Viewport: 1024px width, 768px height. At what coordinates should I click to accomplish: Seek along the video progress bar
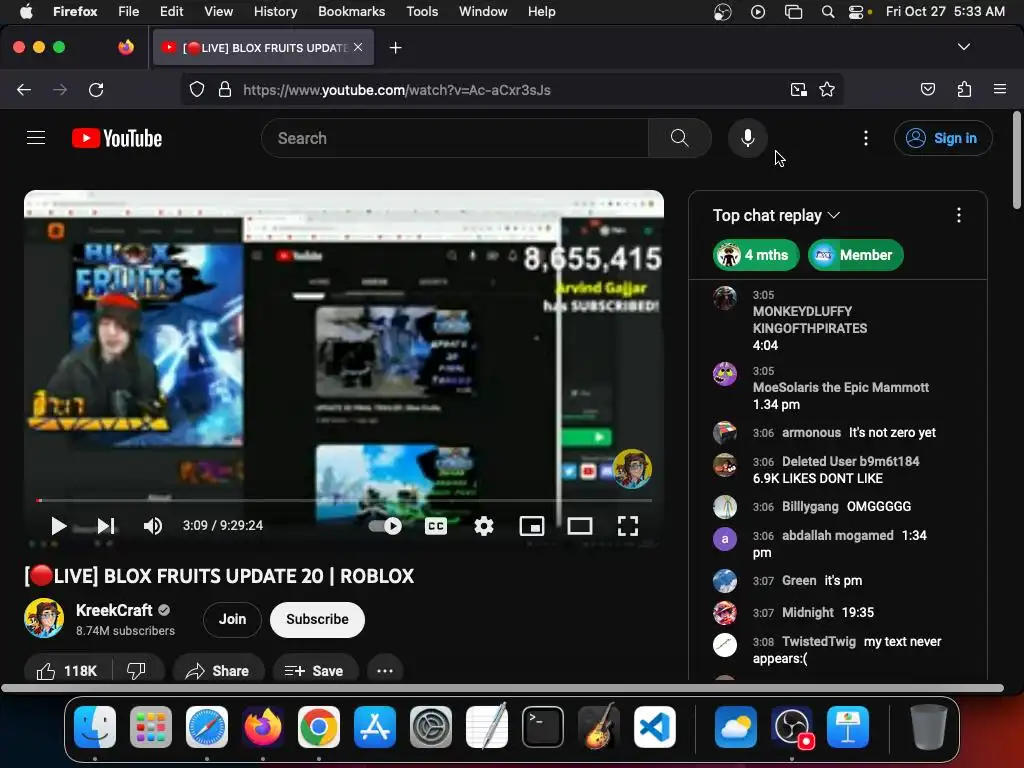[x=344, y=500]
